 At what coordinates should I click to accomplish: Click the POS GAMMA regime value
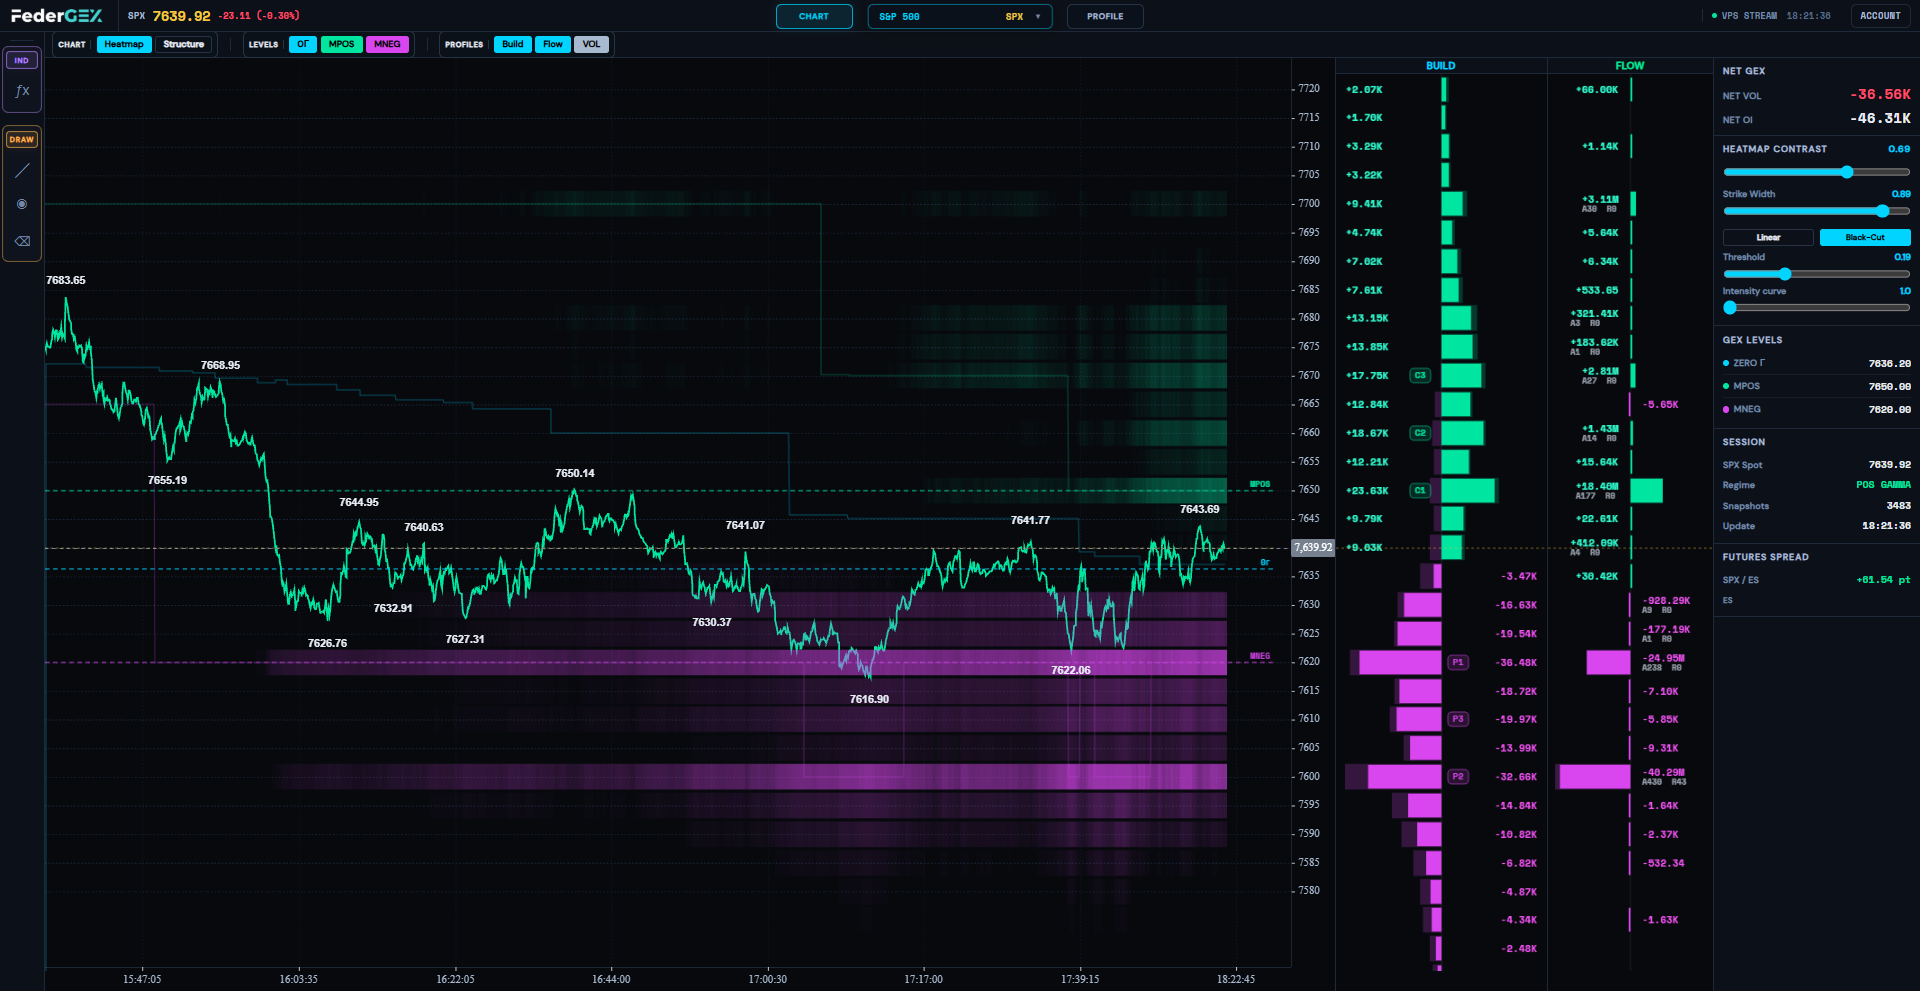point(1883,485)
